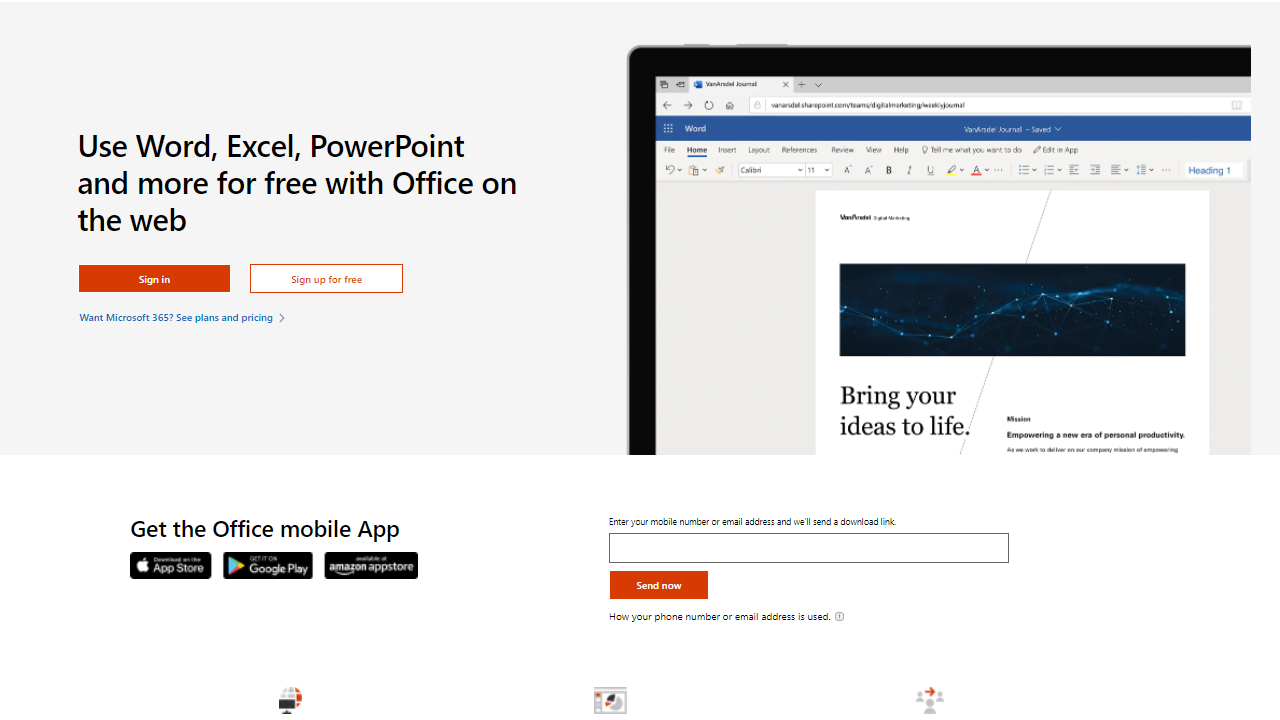
Task: Apply the red font color
Action: [x=976, y=170]
